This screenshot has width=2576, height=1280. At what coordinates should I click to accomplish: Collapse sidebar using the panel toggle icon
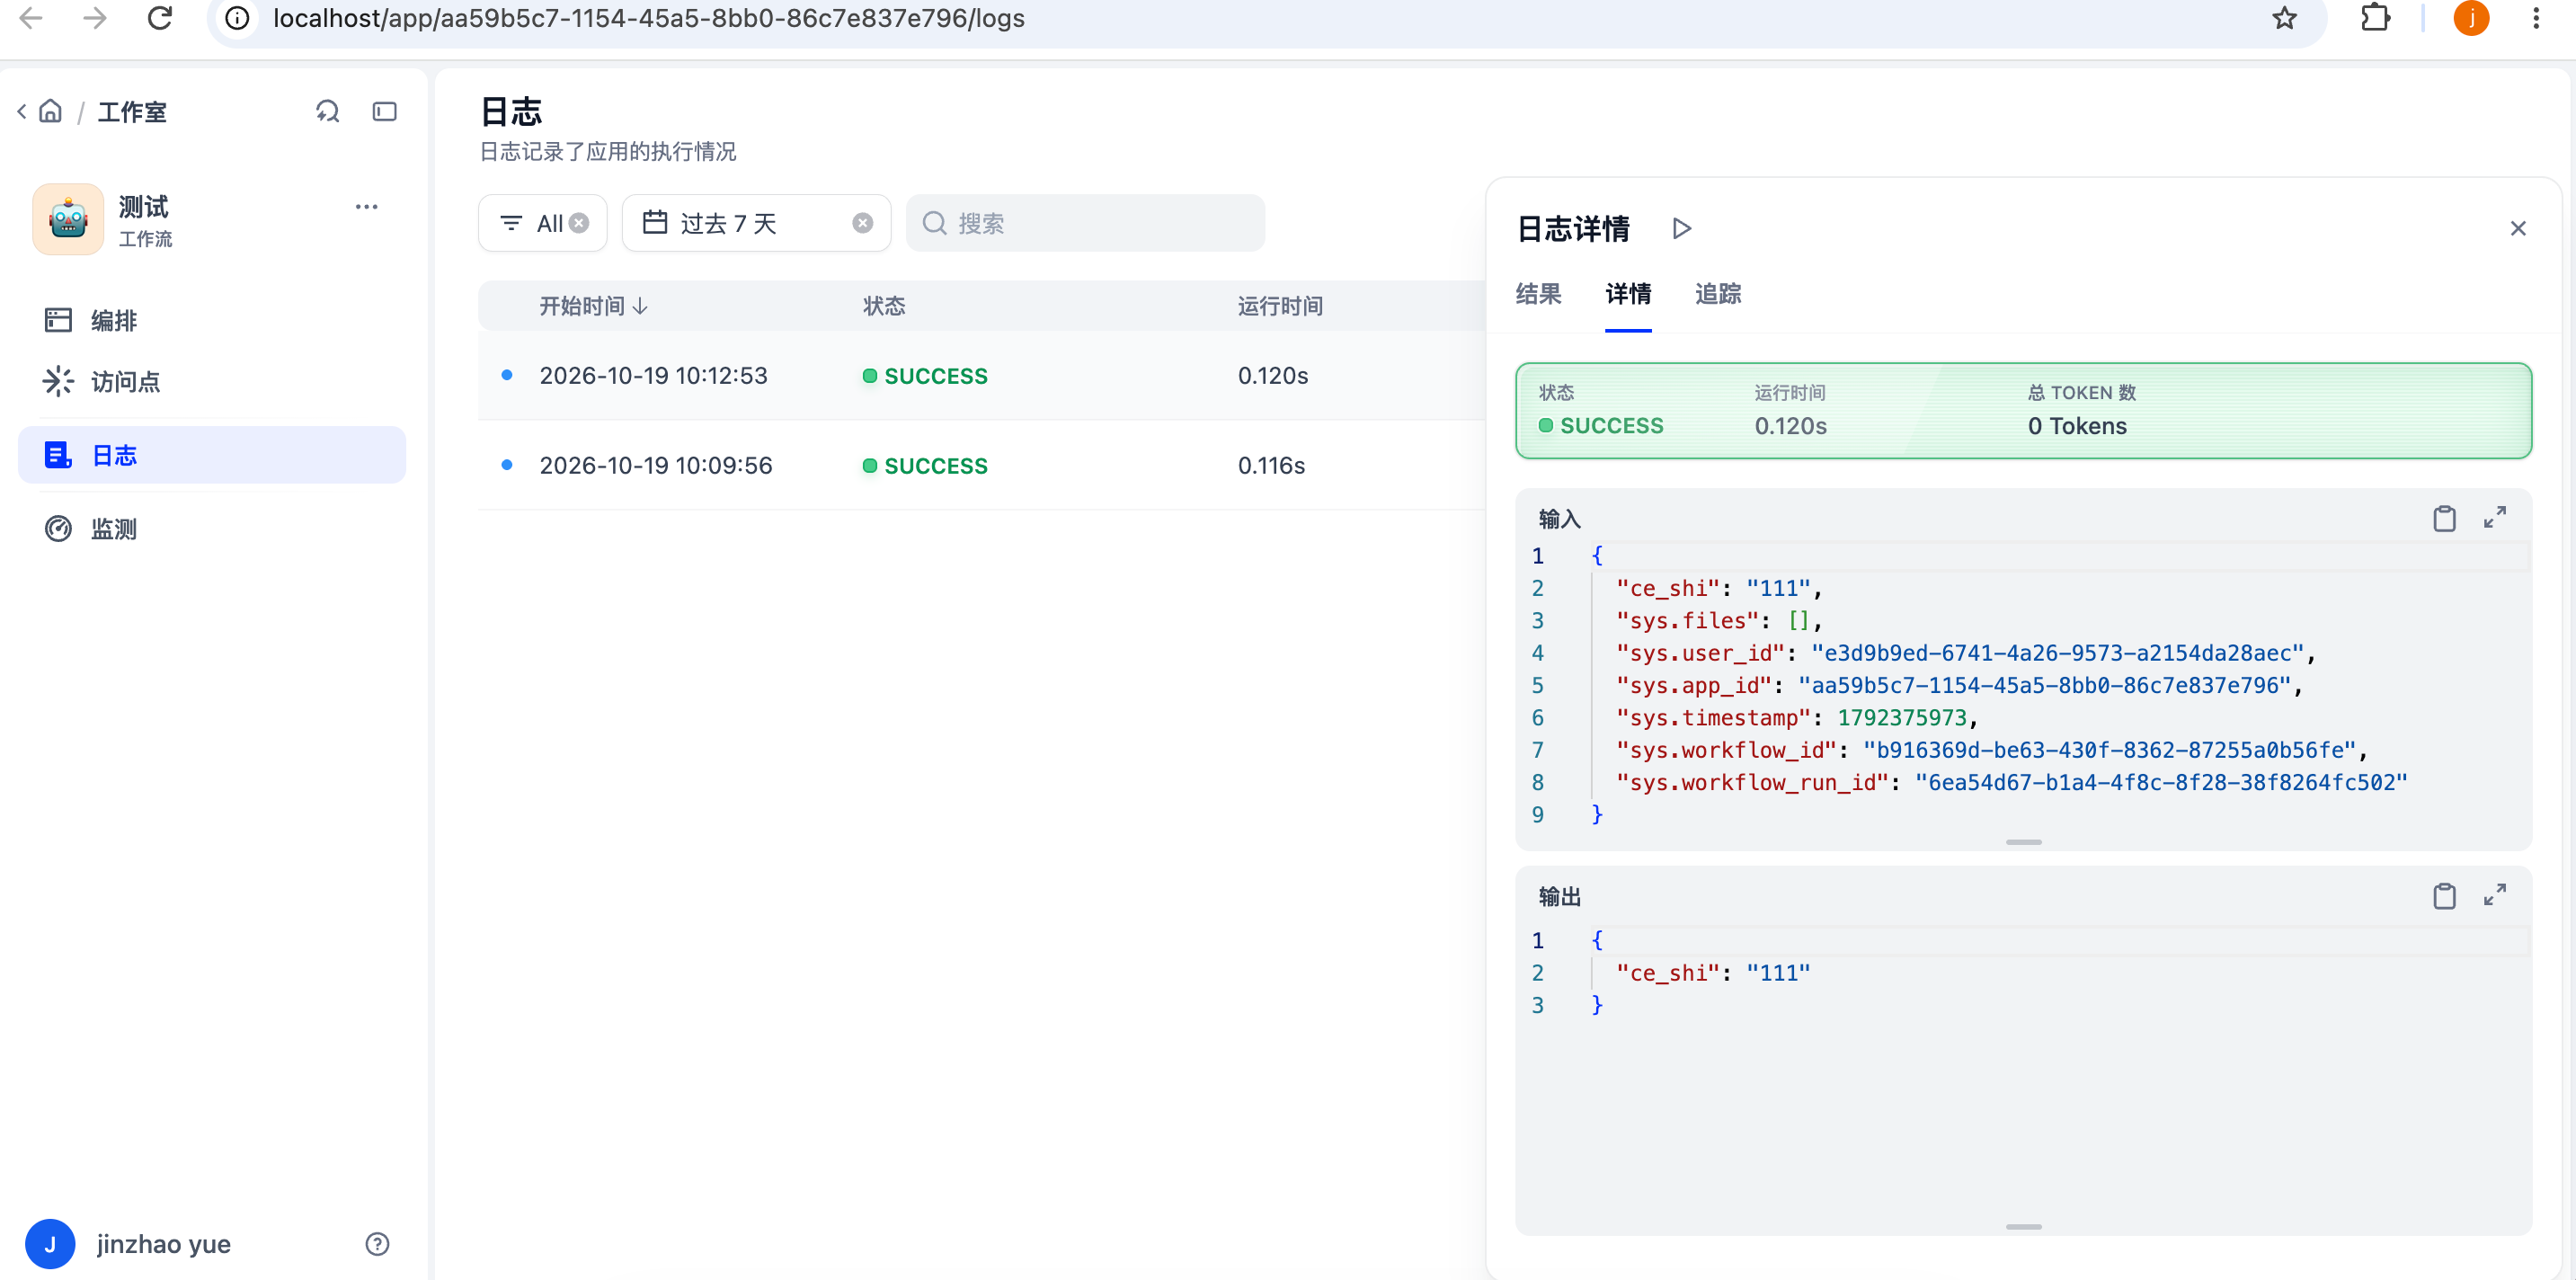(384, 111)
